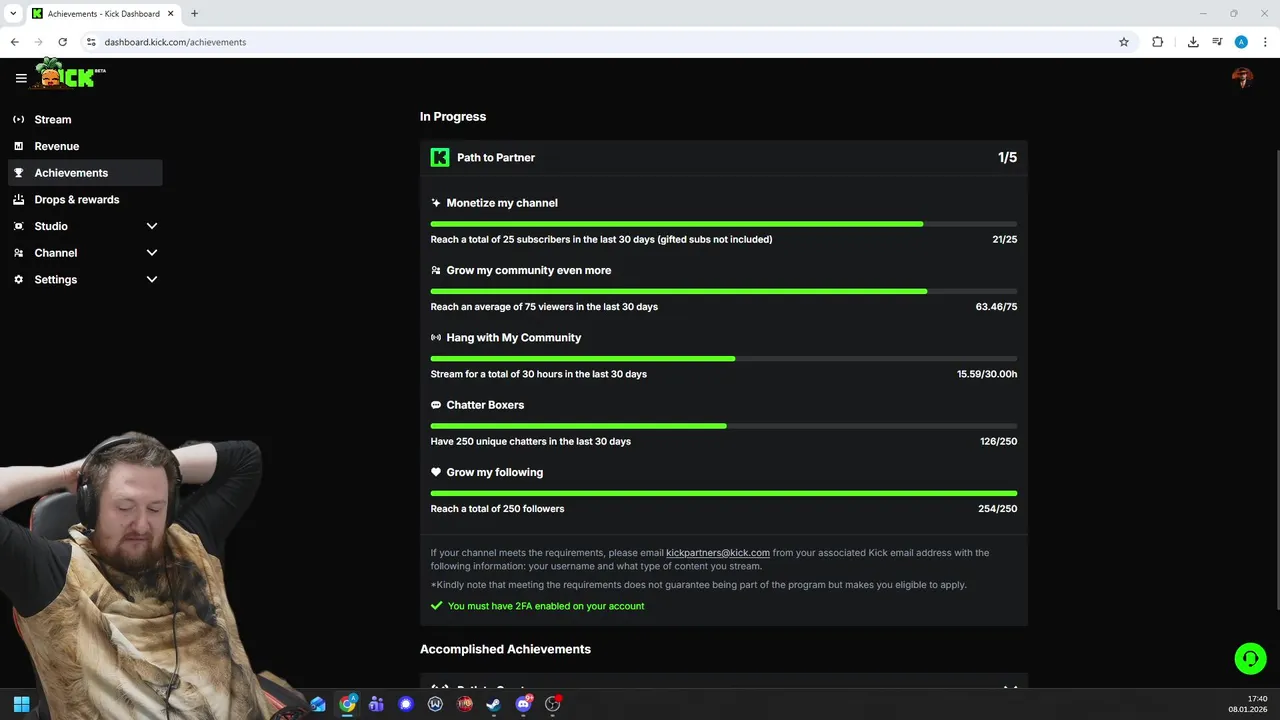1280x720 pixels.
Task: Open the Chrome downloads icon
Action: [1193, 42]
